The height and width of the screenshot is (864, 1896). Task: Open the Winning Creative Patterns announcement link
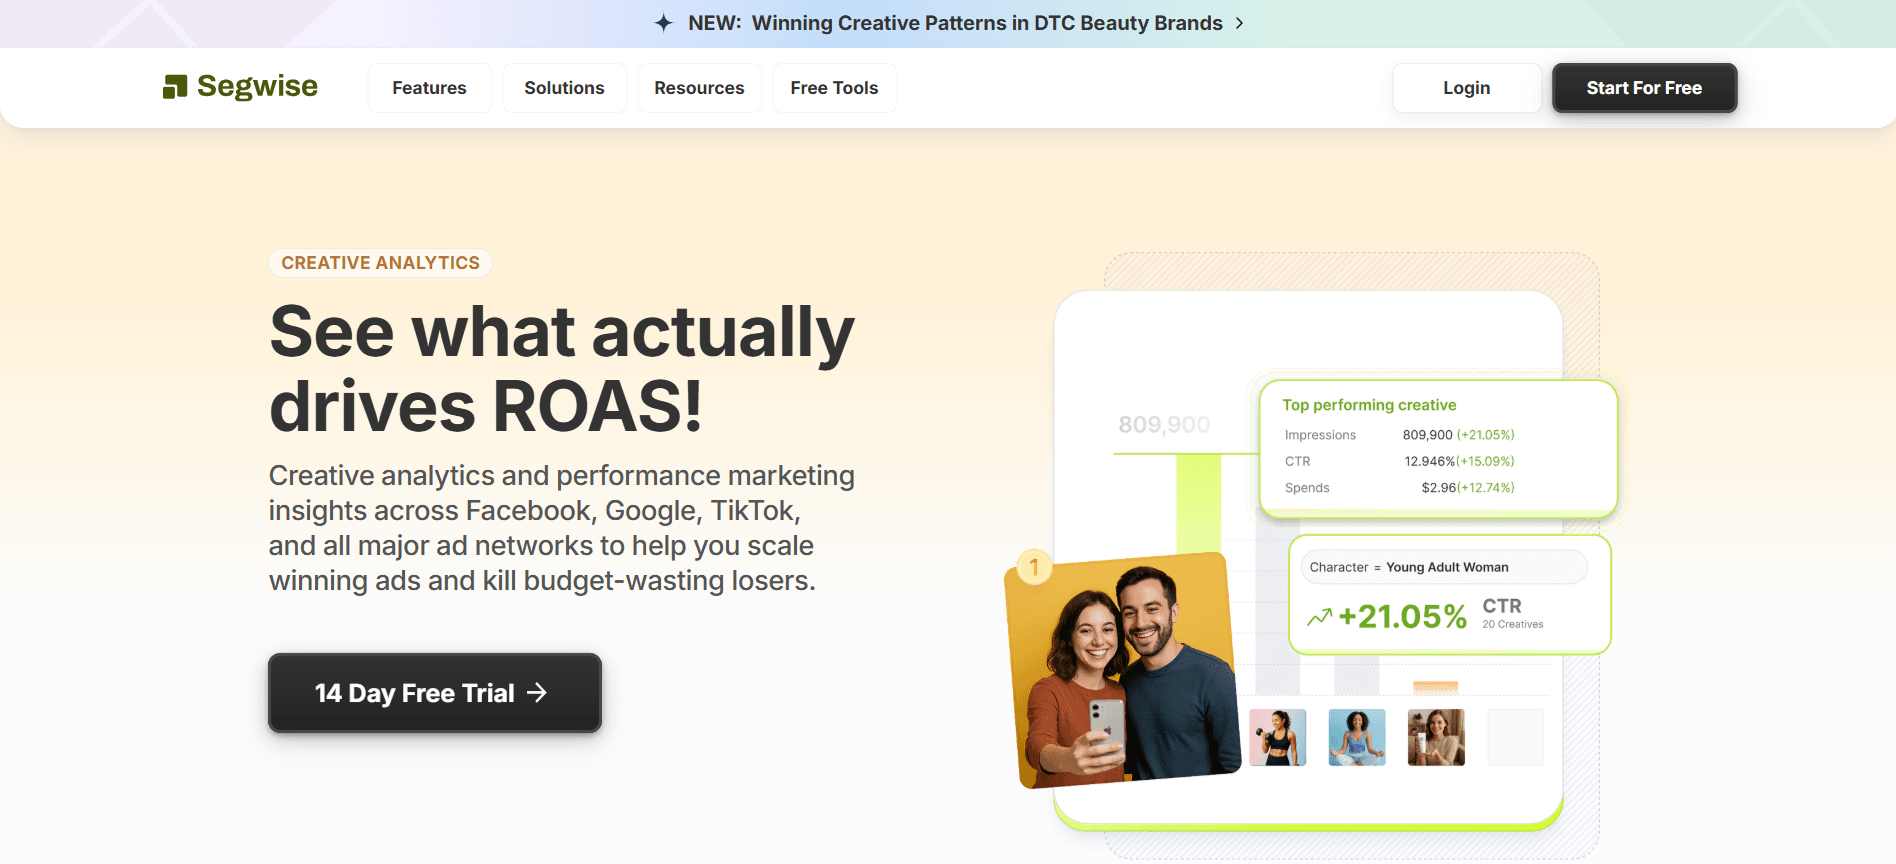[986, 23]
